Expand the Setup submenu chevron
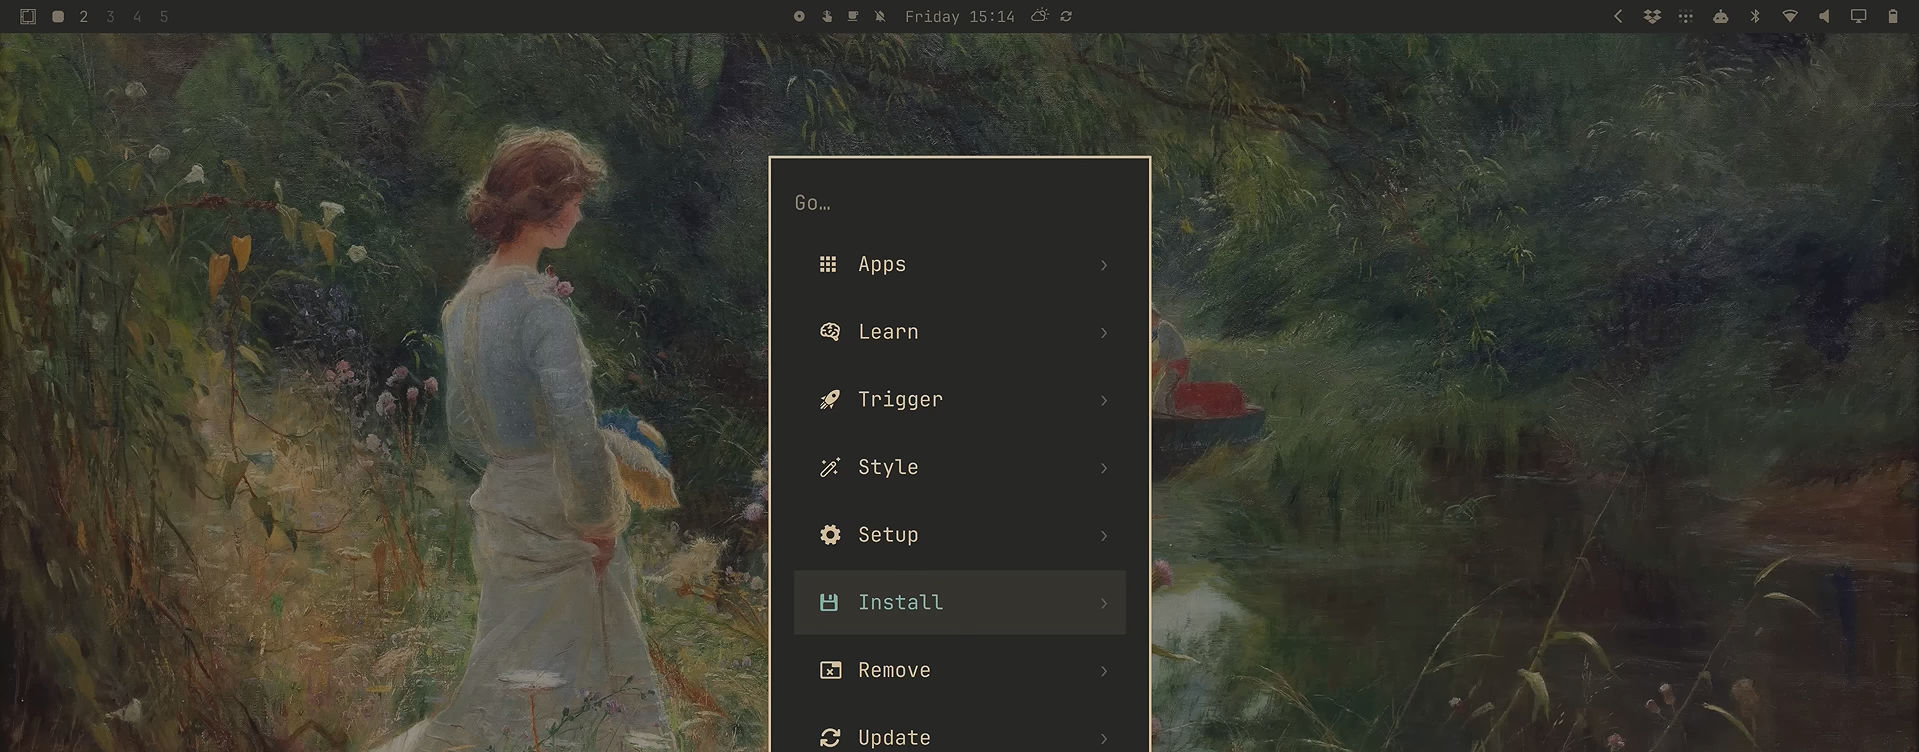 [x=1104, y=536]
